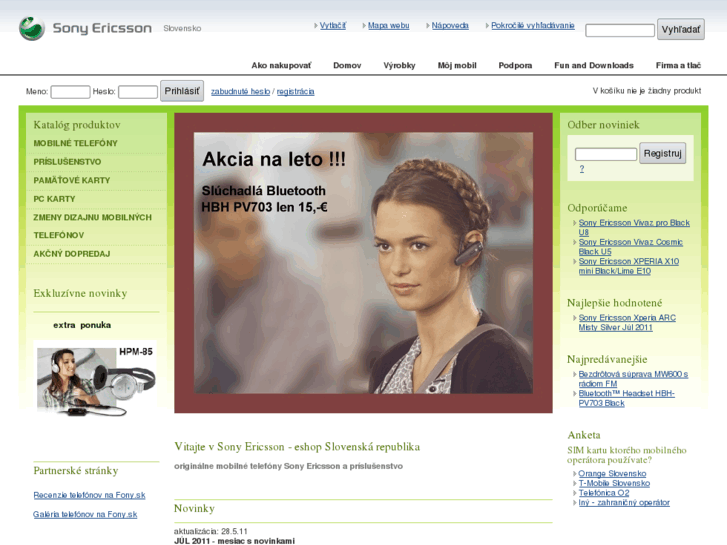
Task: Open the zabudnuté heslo link
Action: pos(240,91)
